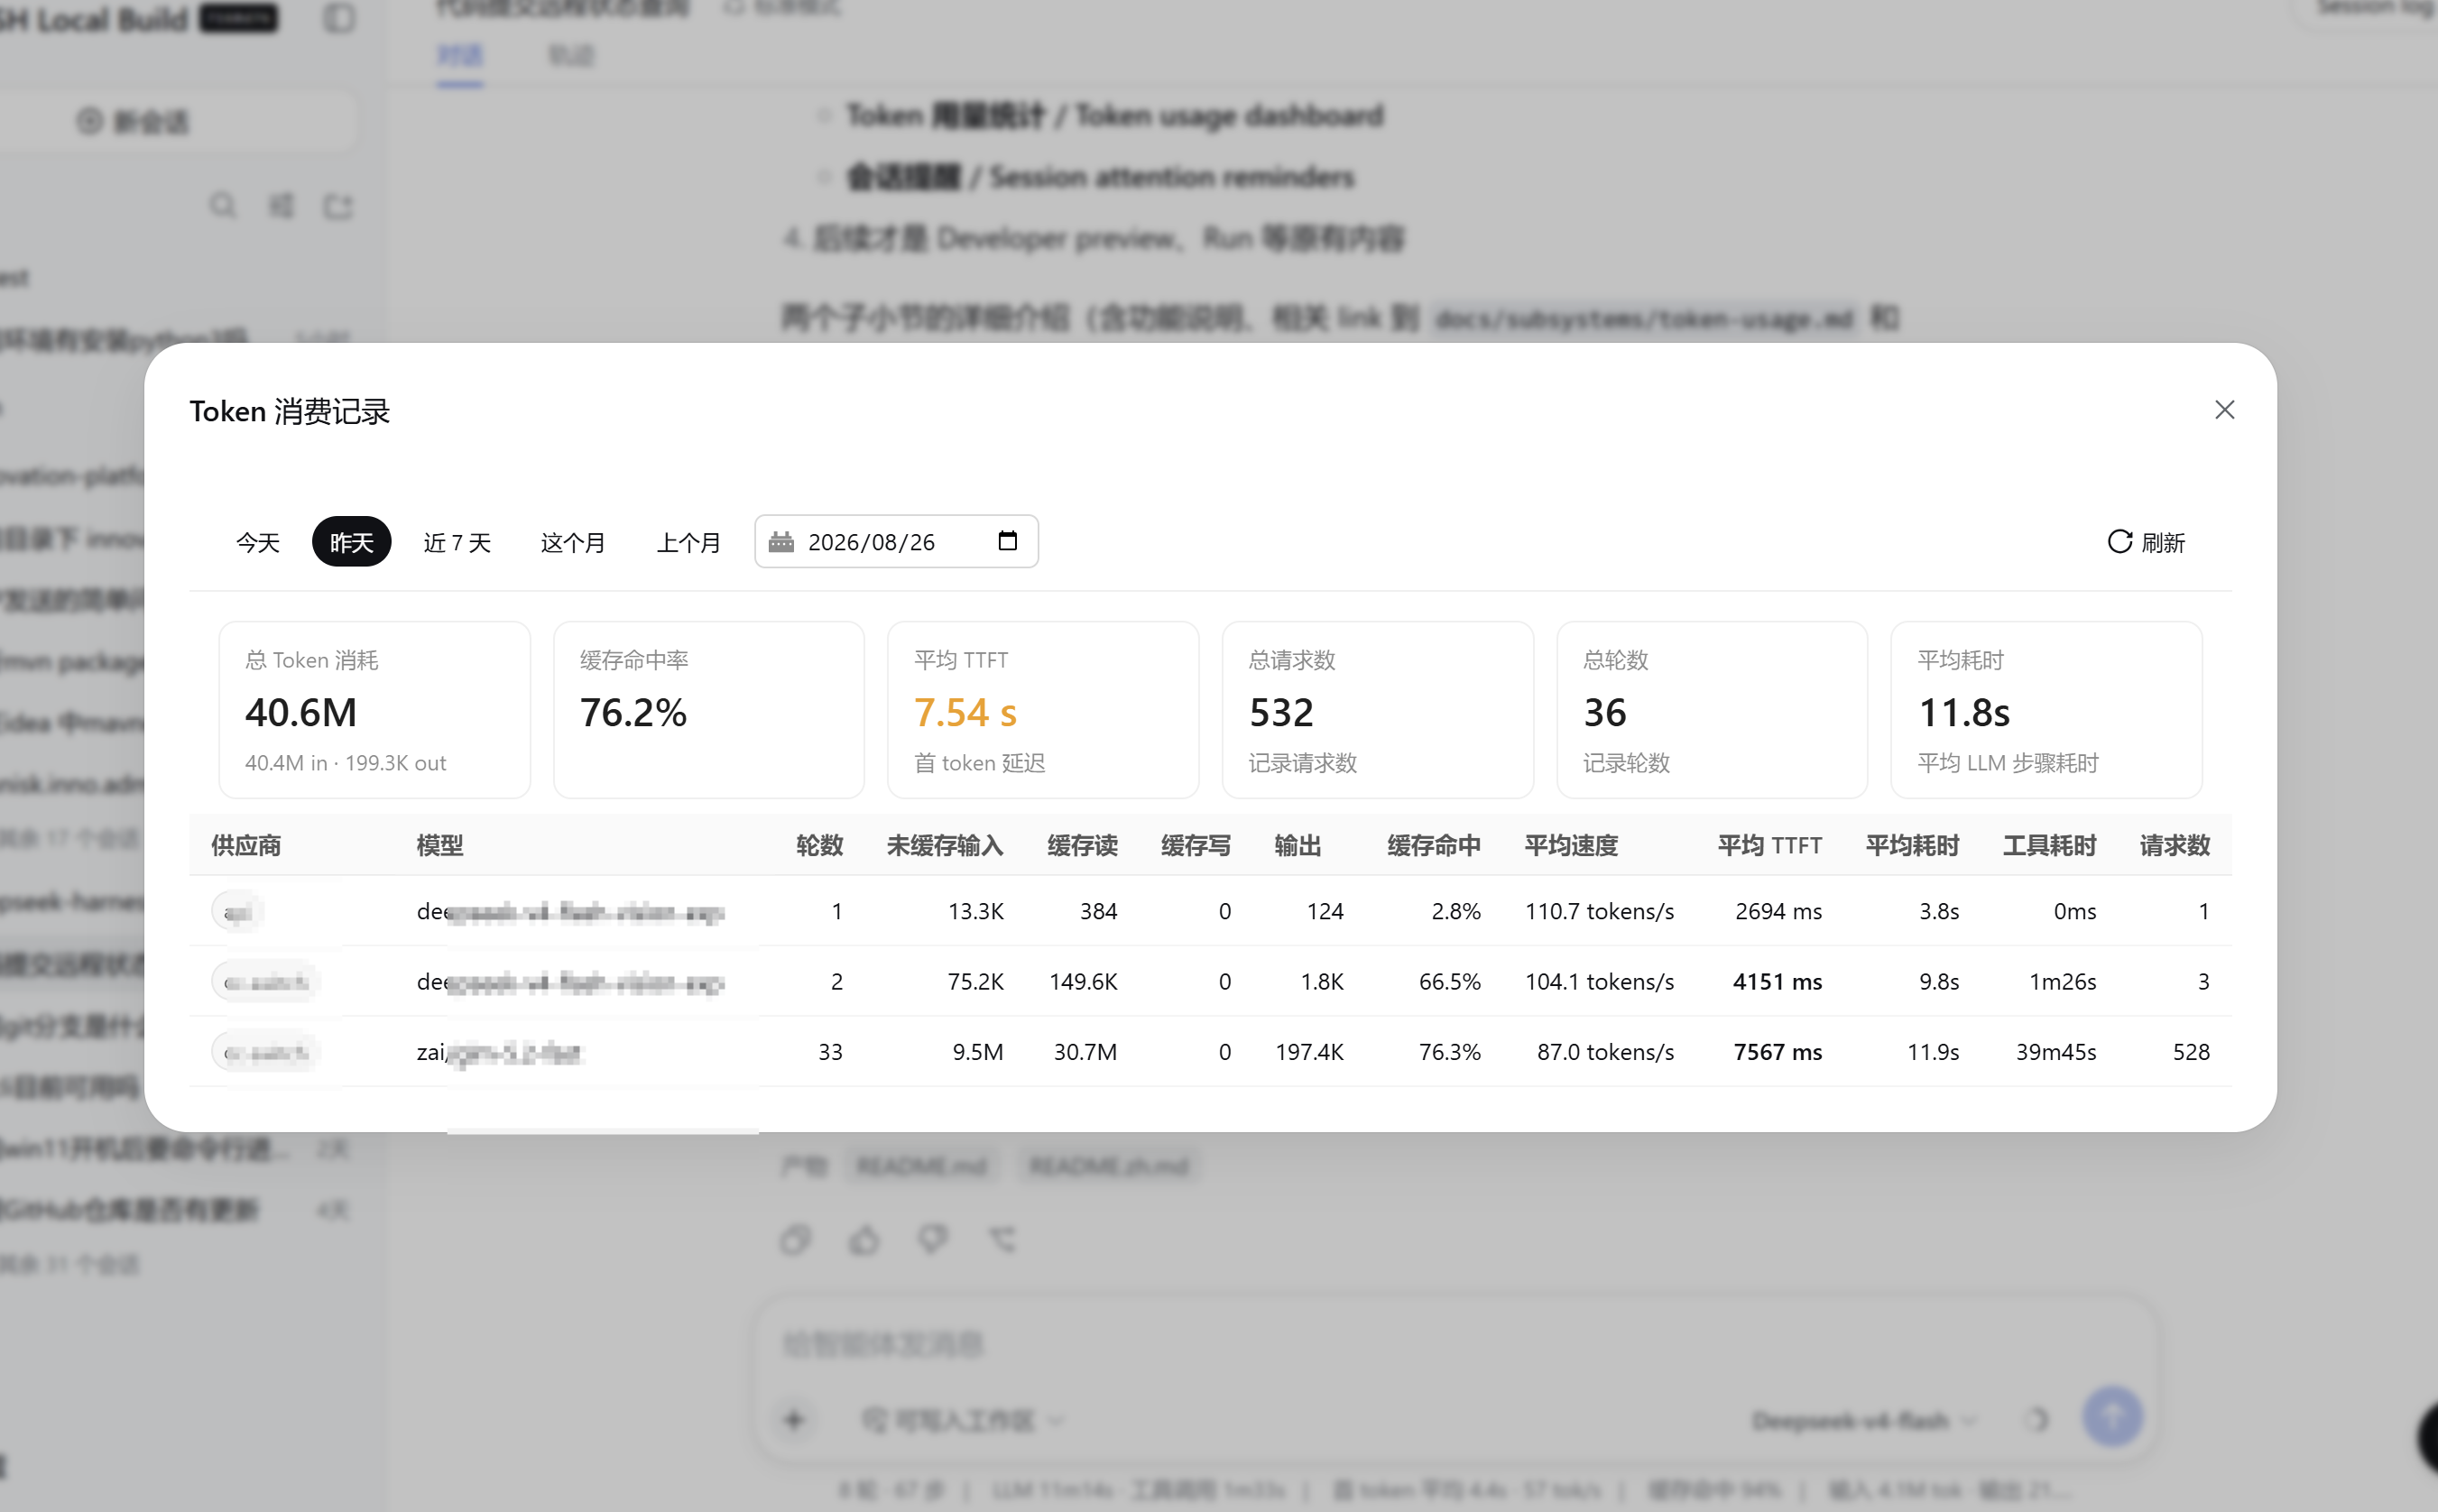Click the 总请求数 value 532
The image size is (2438, 1512).
click(x=1281, y=713)
